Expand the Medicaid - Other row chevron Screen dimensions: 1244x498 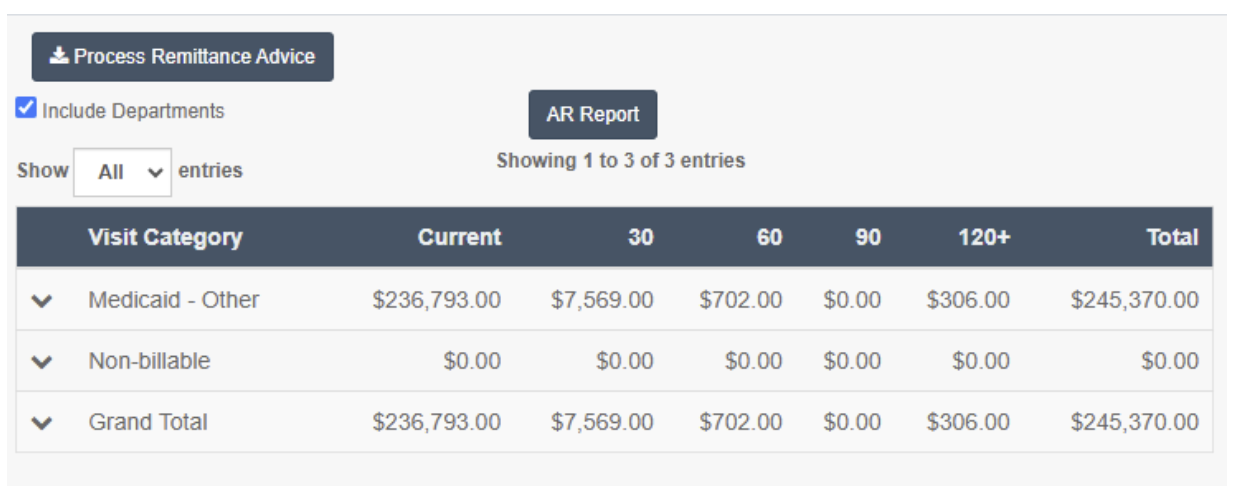pyautogui.click(x=41, y=301)
